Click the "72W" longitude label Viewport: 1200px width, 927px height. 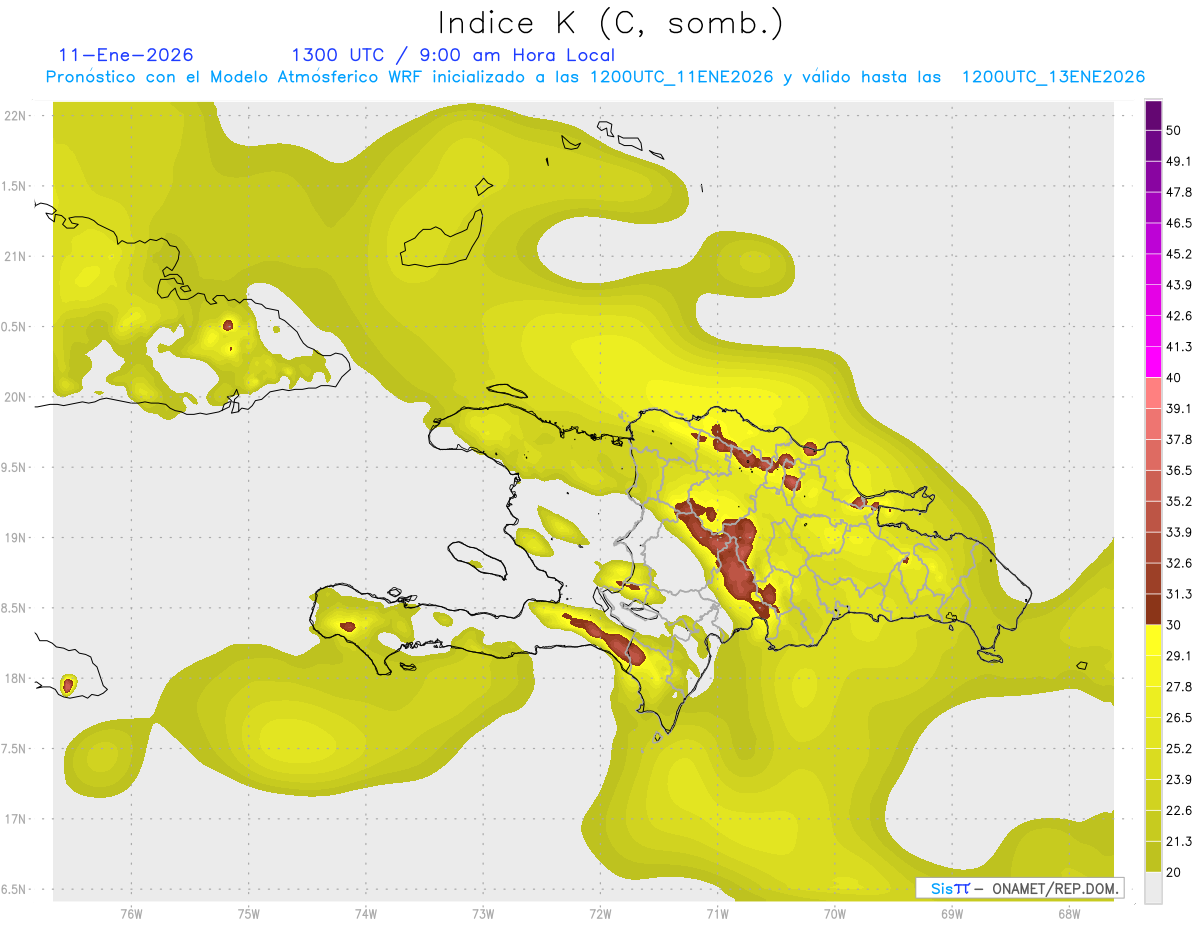[x=600, y=914]
